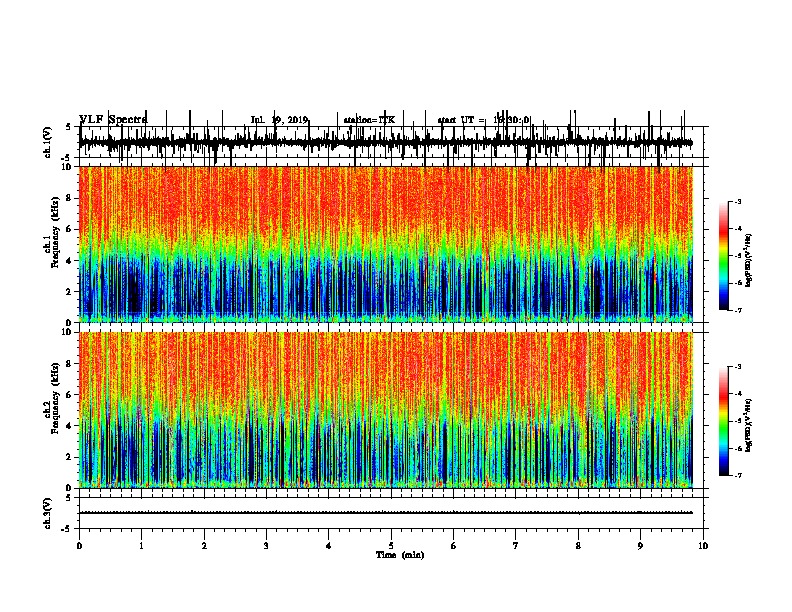Click time axis tick label "7"

pos(516,546)
